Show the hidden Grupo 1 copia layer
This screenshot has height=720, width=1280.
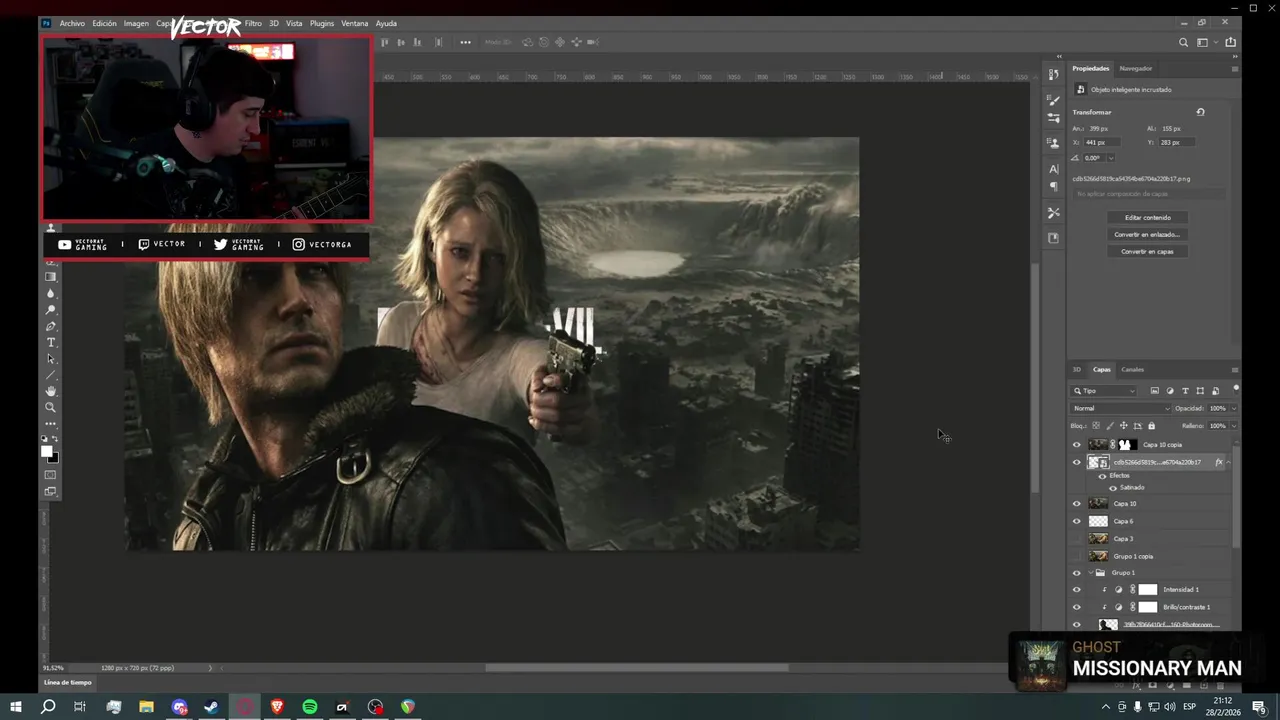click(1077, 556)
